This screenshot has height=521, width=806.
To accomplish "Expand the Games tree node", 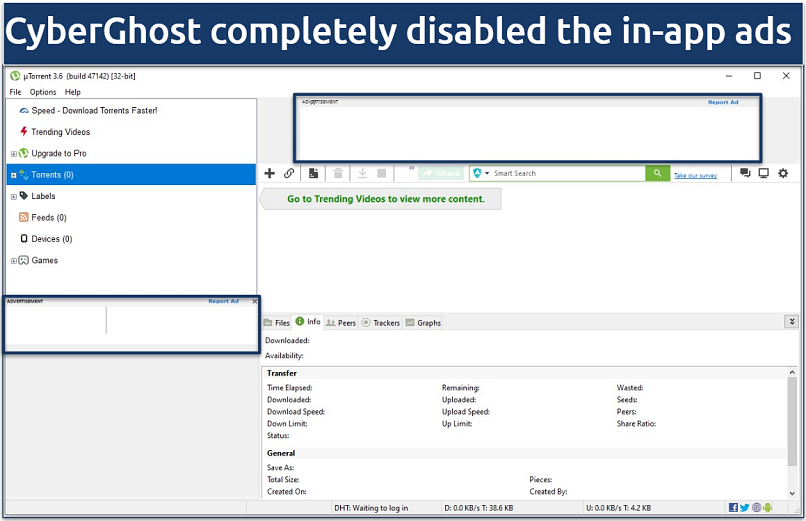I will (14, 261).
